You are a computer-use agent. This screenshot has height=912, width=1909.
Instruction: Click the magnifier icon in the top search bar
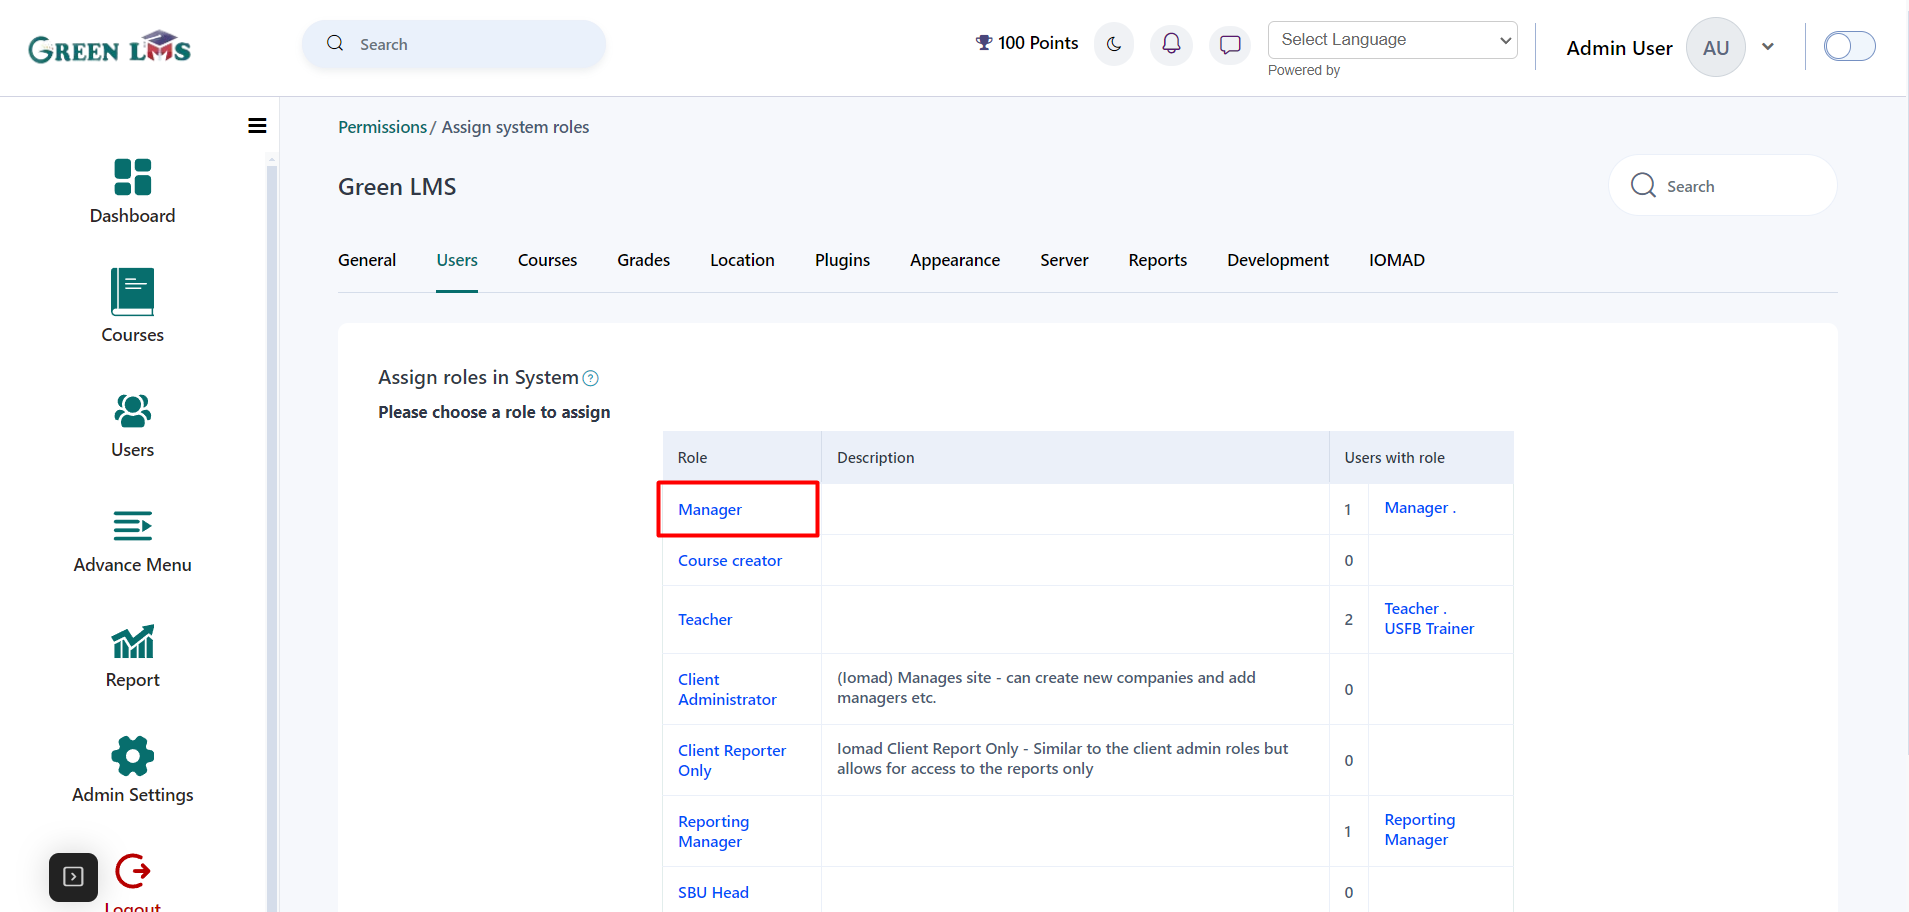point(335,43)
